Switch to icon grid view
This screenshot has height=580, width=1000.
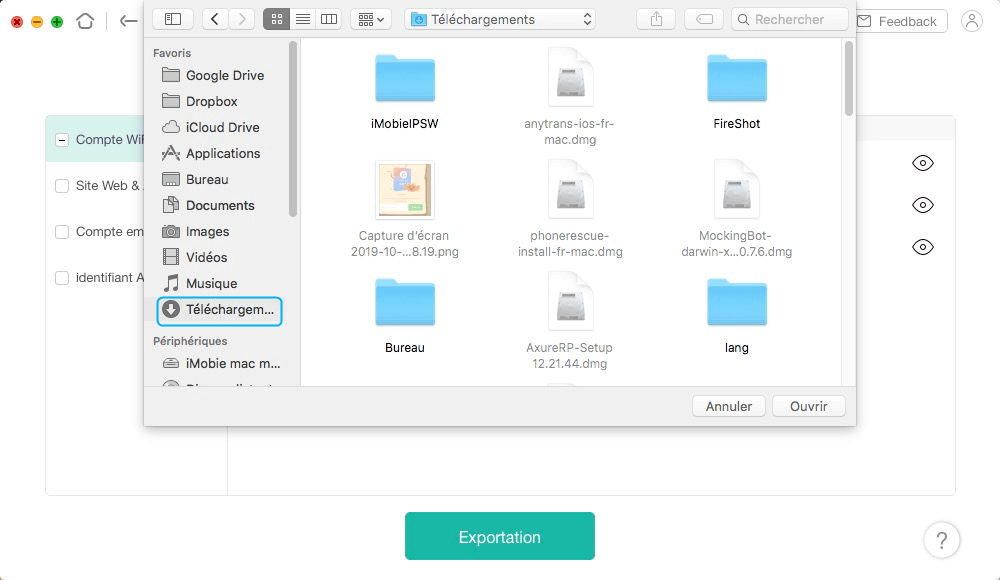tap(276, 19)
